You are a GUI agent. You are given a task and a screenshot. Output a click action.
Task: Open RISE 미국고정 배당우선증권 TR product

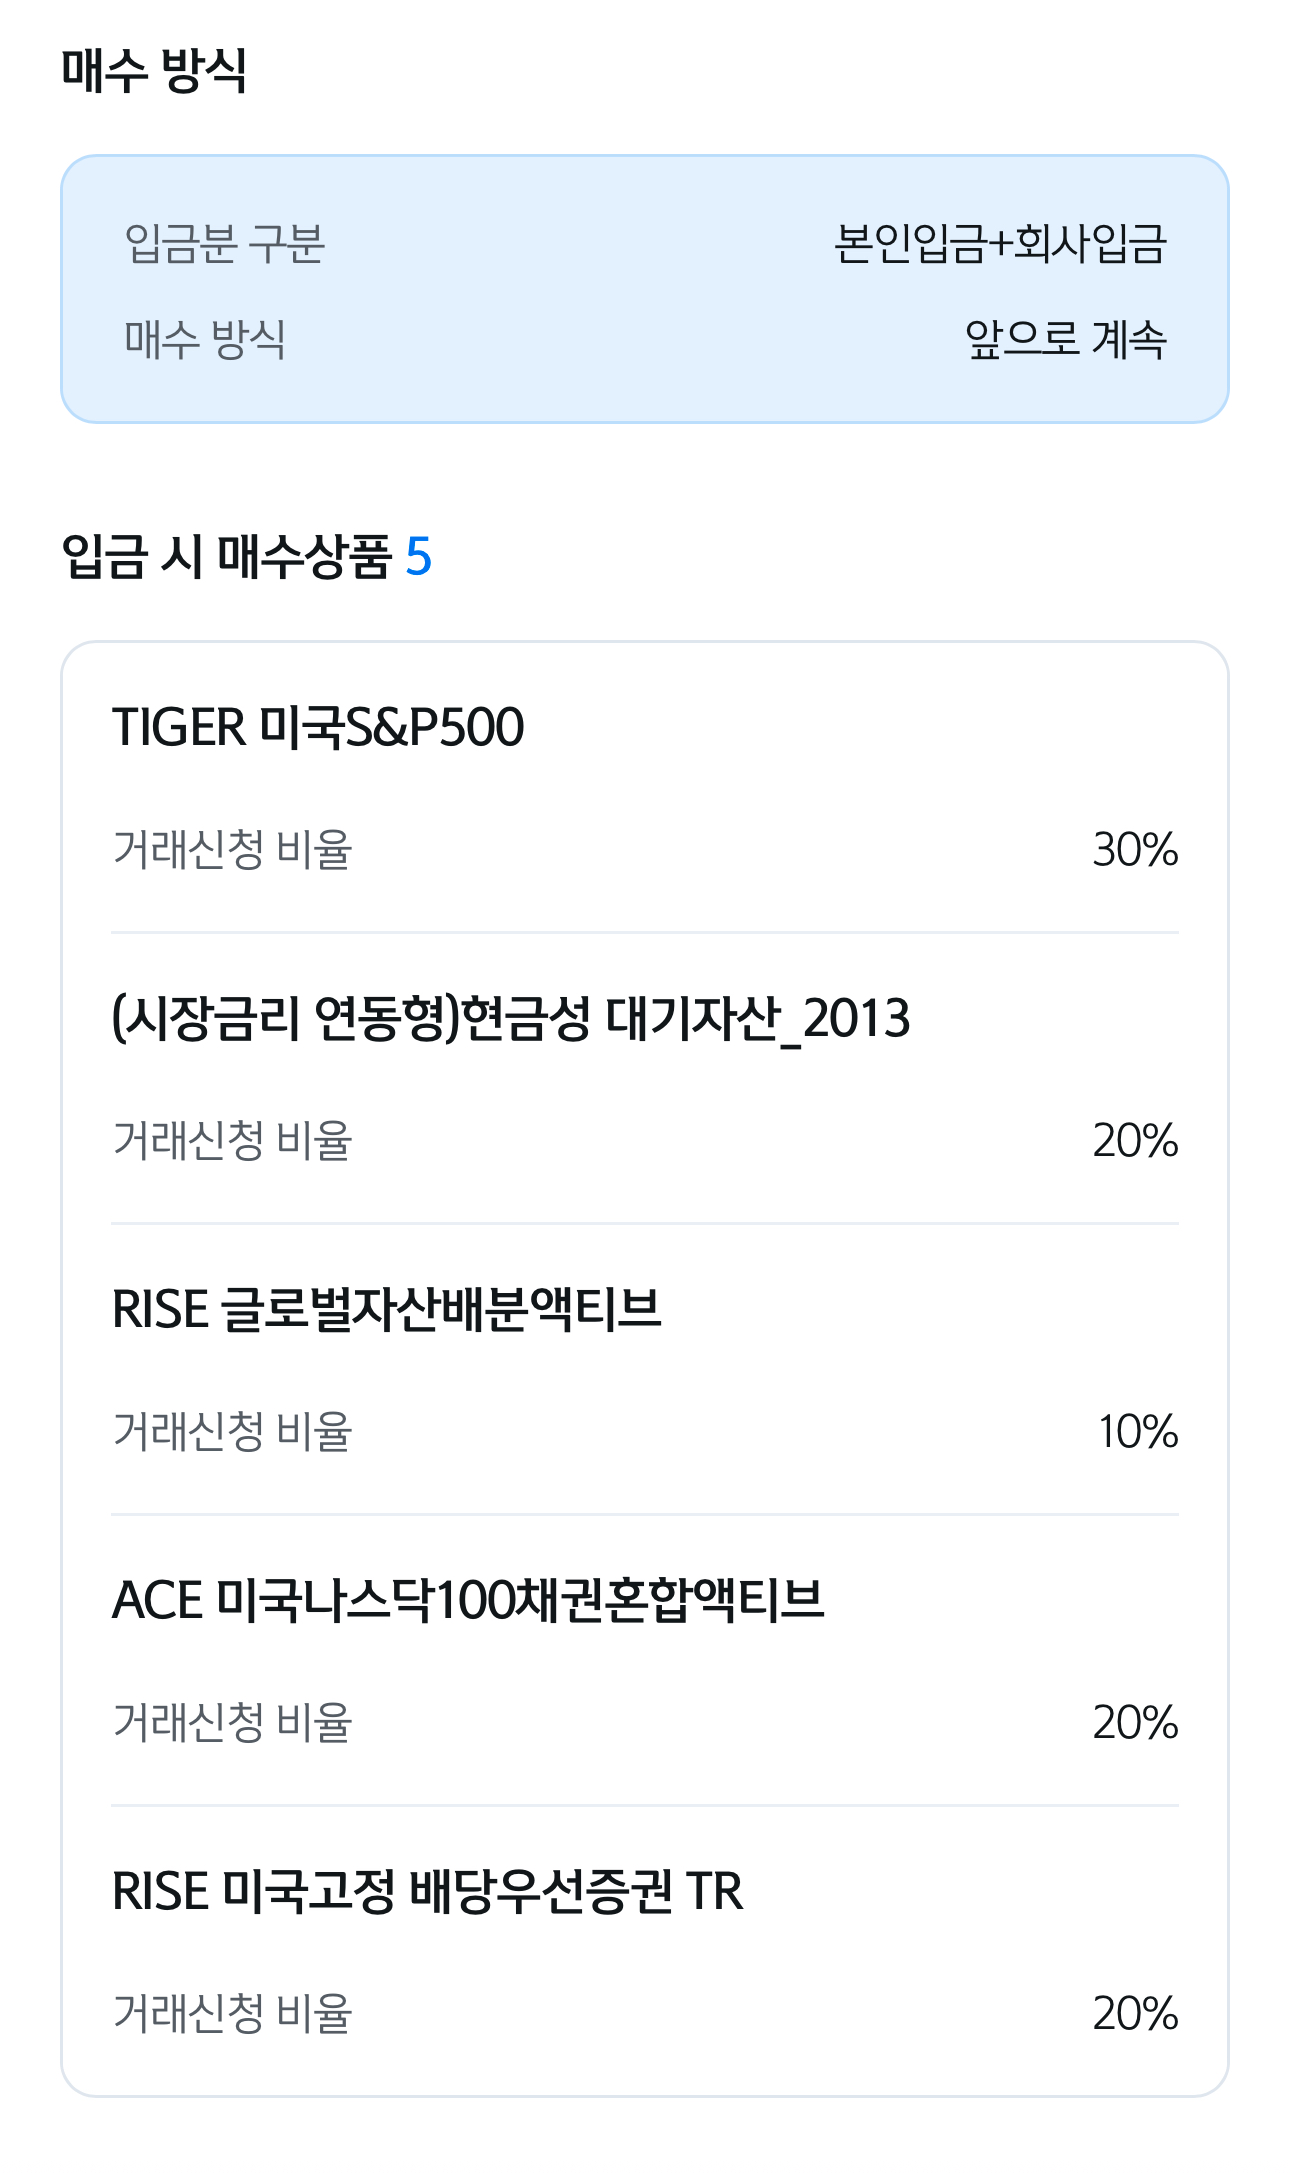[428, 1891]
